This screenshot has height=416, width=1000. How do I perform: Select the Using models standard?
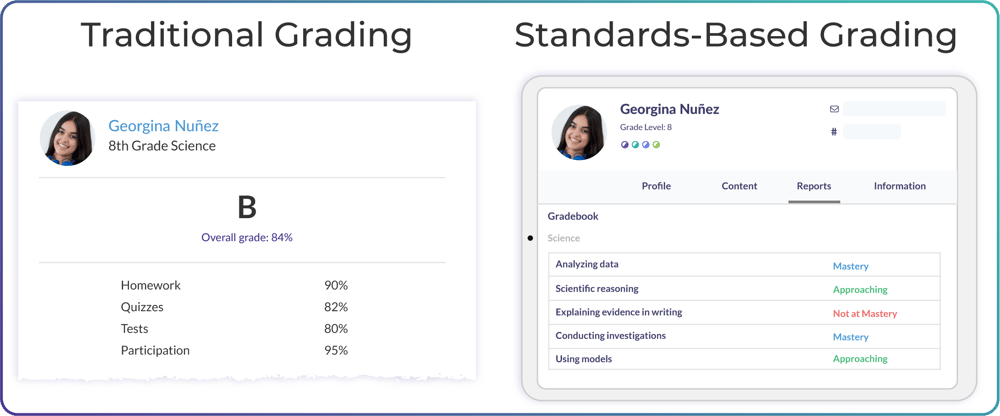pyautogui.click(x=584, y=359)
